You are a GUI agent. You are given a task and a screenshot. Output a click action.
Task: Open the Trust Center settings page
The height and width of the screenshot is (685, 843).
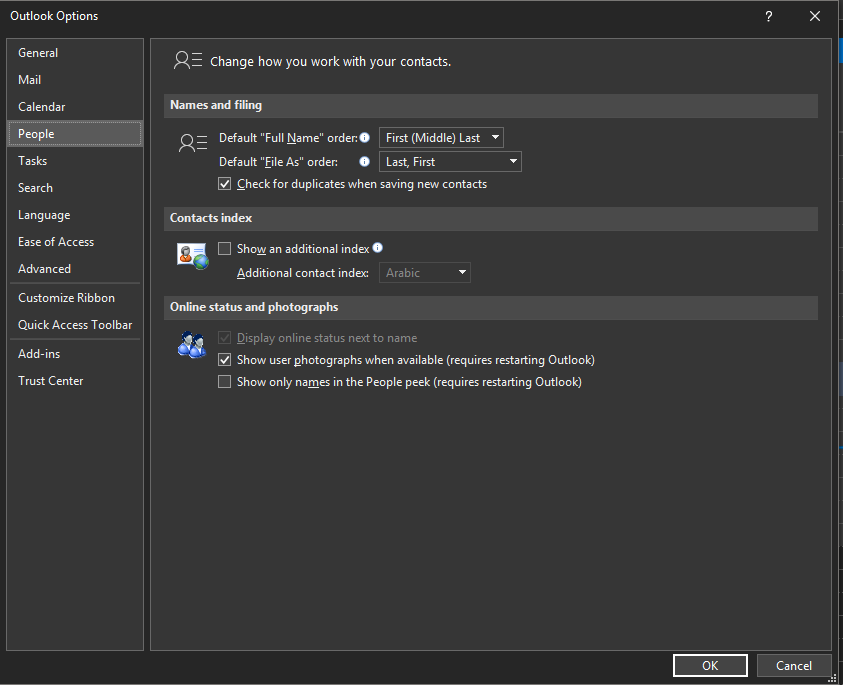(x=50, y=380)
